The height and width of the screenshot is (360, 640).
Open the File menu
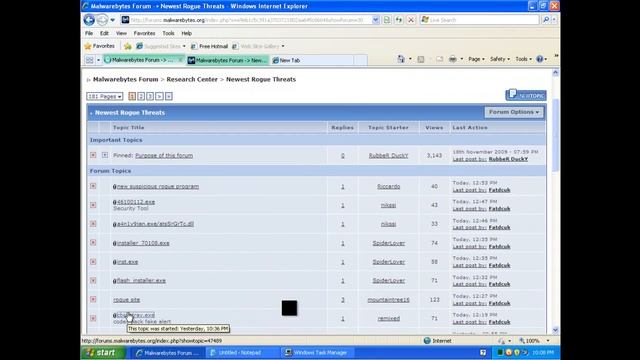coord(89,33)
